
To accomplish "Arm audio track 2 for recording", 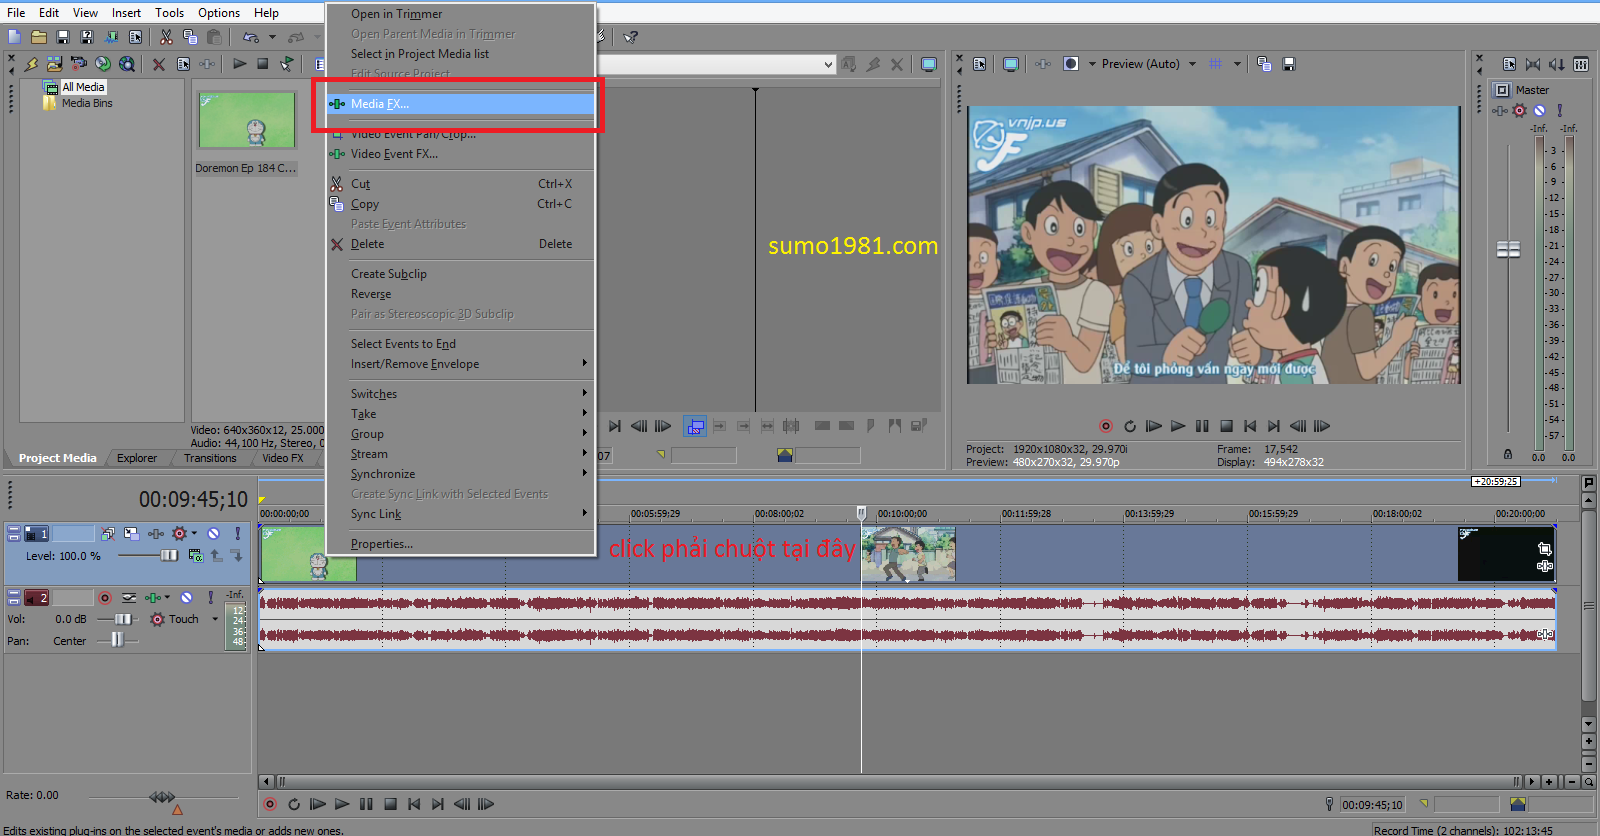I will coord(104,598).
